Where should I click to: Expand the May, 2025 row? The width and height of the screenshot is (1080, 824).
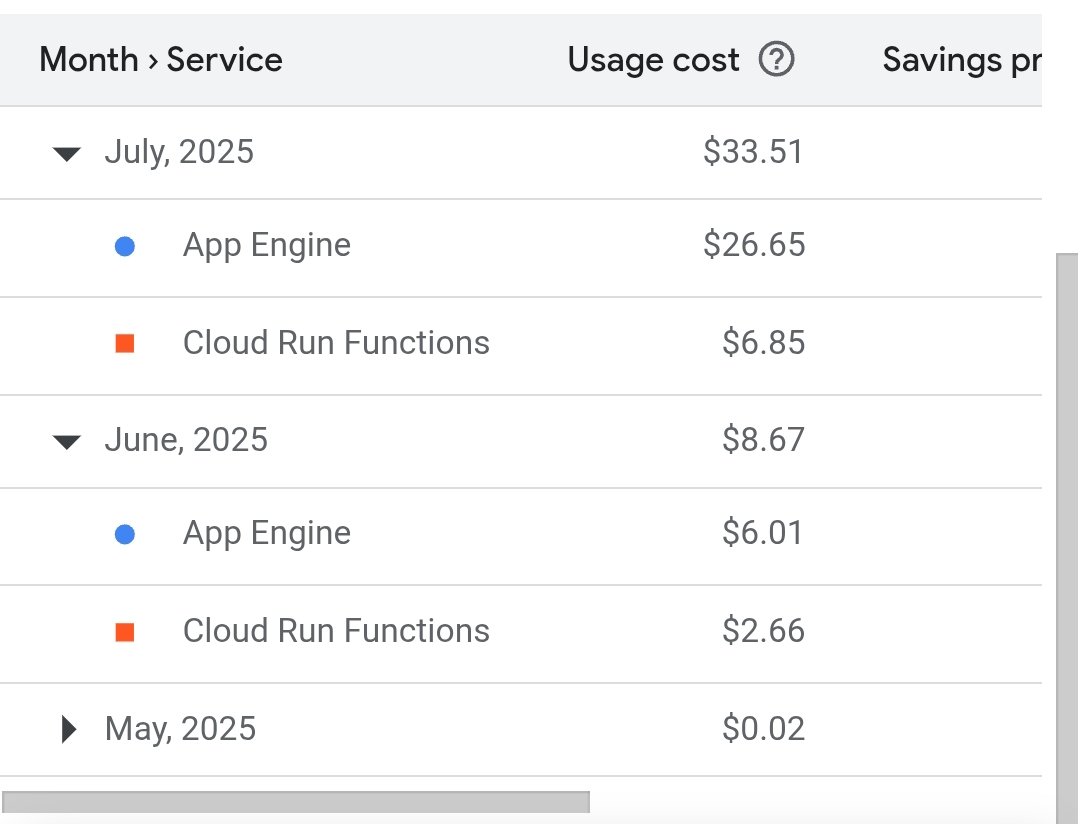pyautogui.click(x=68, y=729)
